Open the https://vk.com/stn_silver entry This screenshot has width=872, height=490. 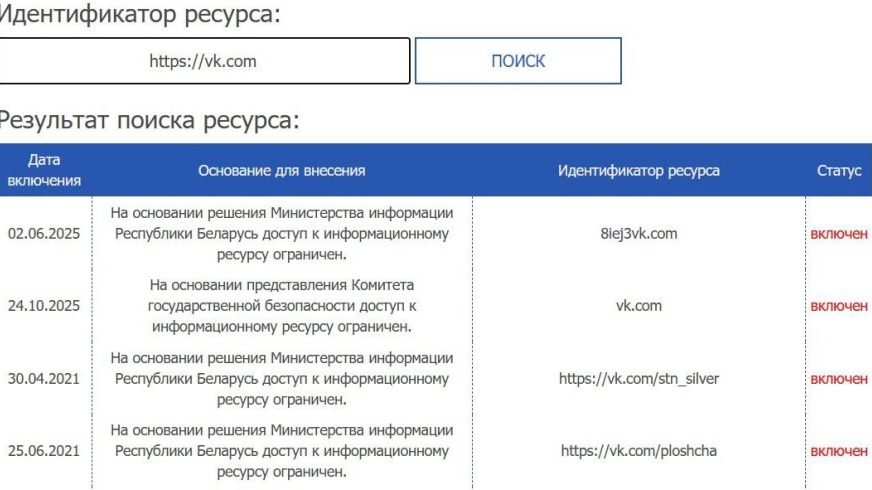[638, 379]
